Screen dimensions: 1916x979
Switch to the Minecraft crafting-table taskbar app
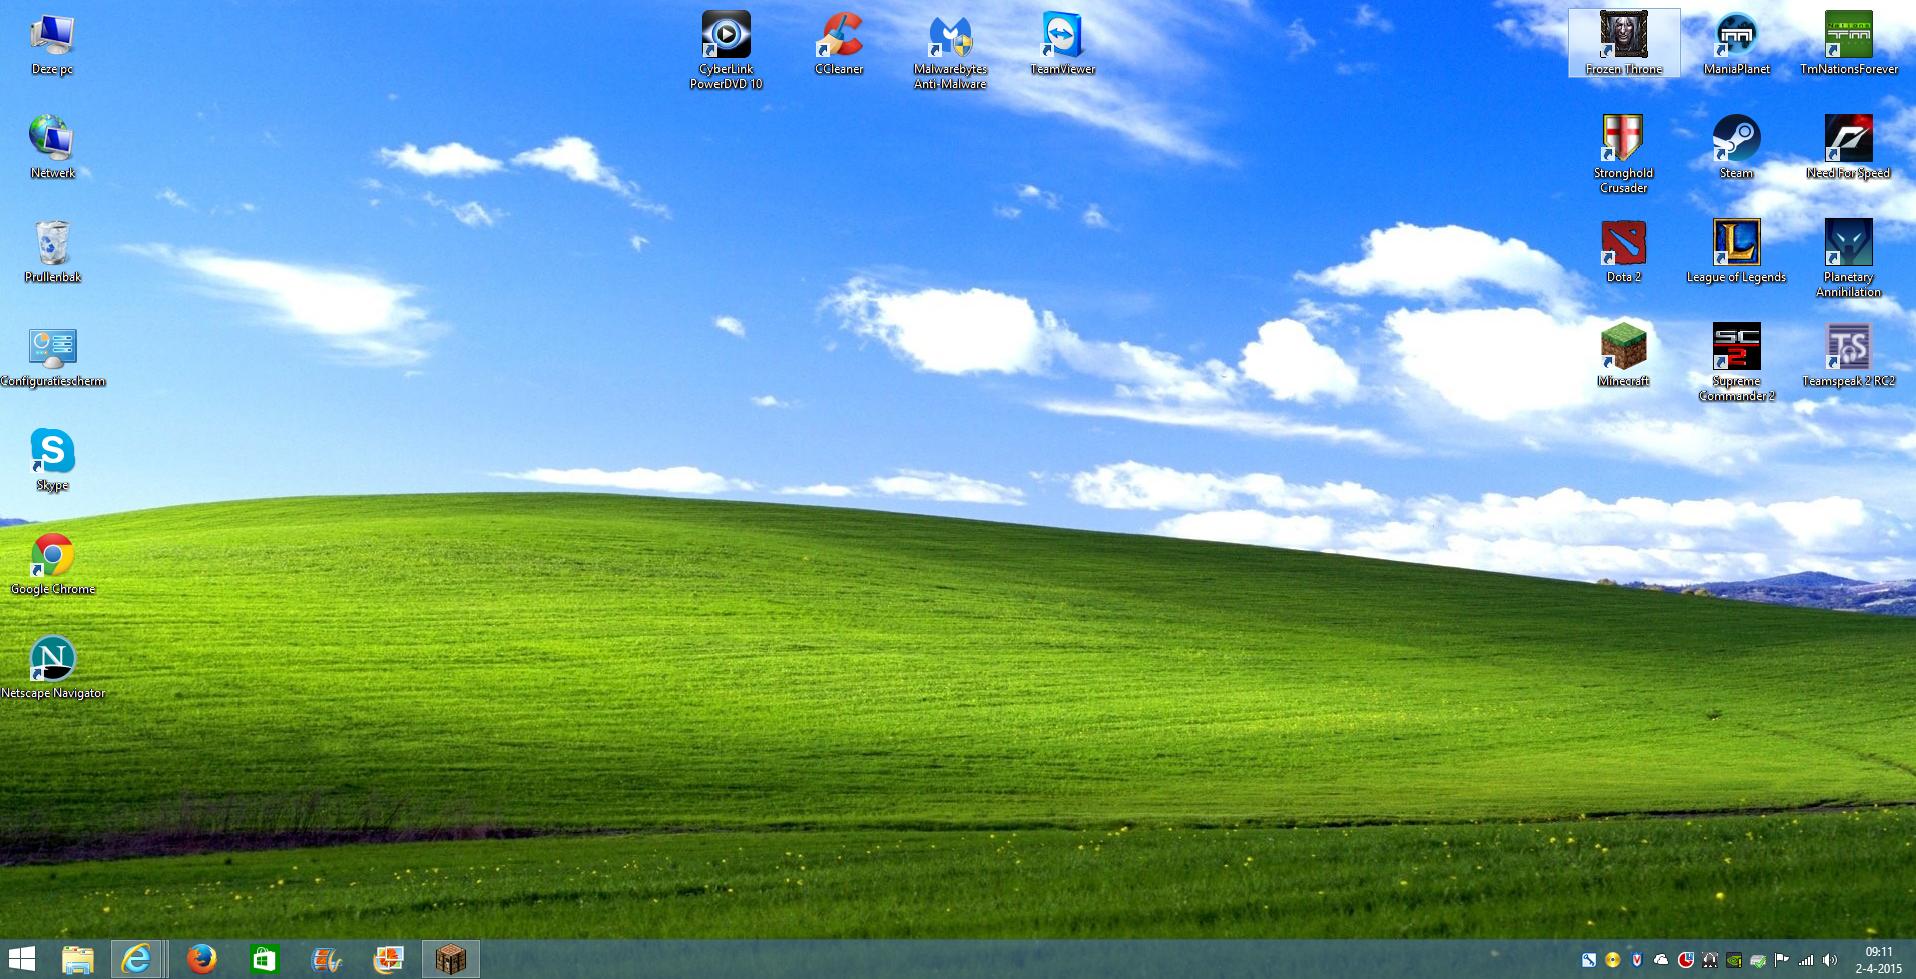pos(451,960)
